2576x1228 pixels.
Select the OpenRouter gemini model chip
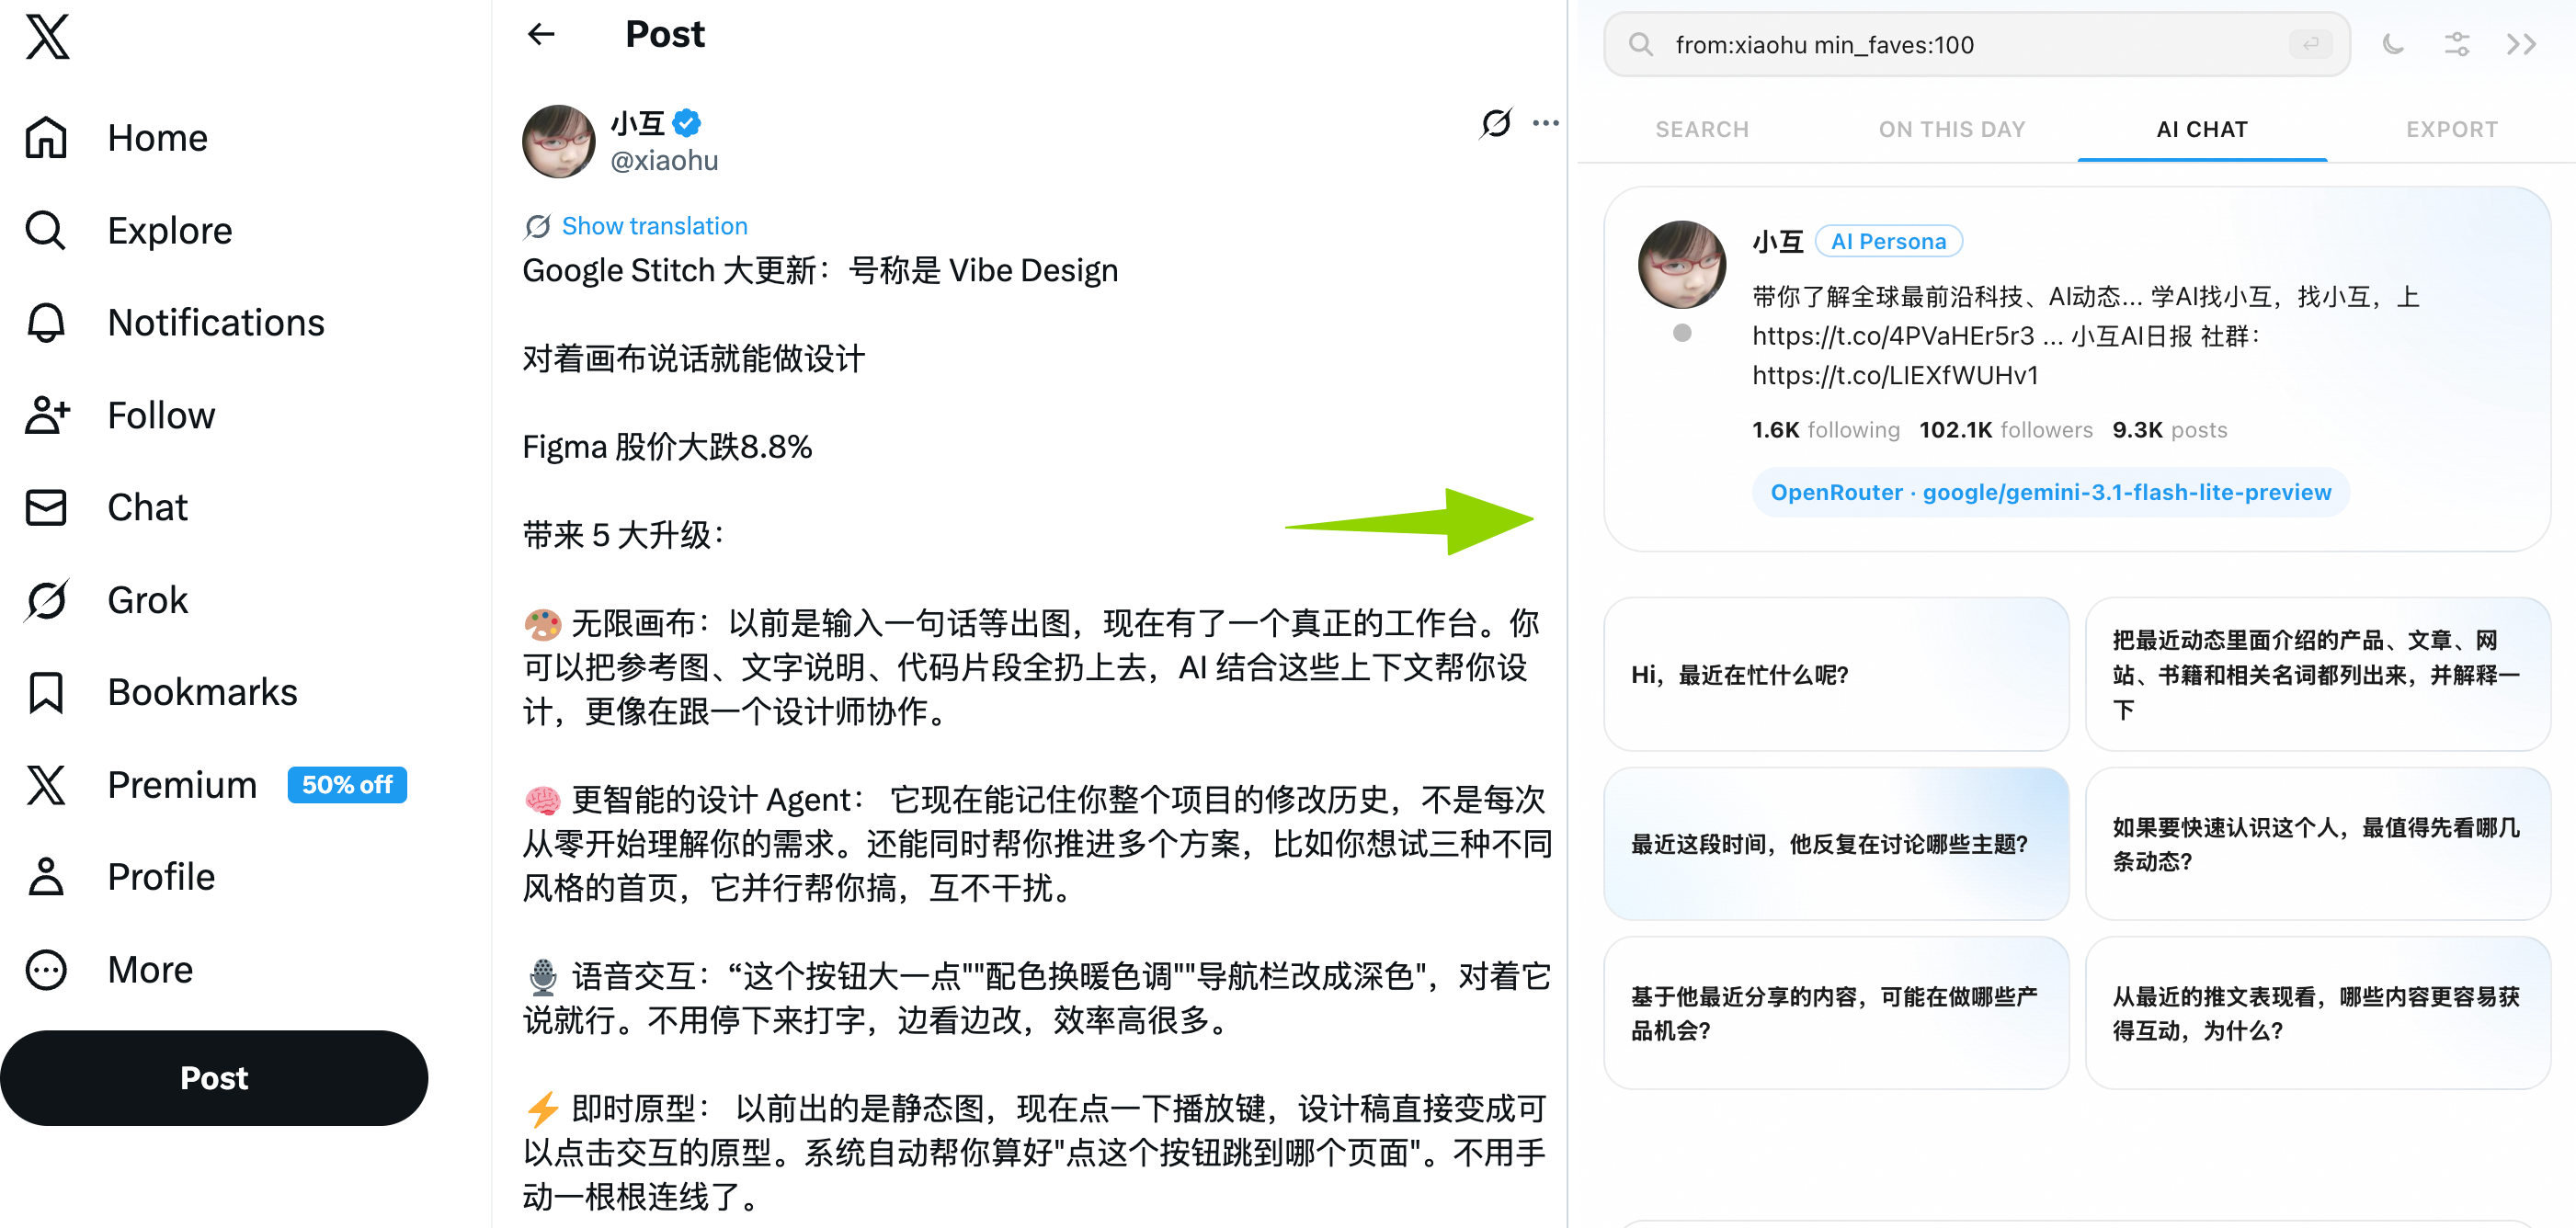2050,492
